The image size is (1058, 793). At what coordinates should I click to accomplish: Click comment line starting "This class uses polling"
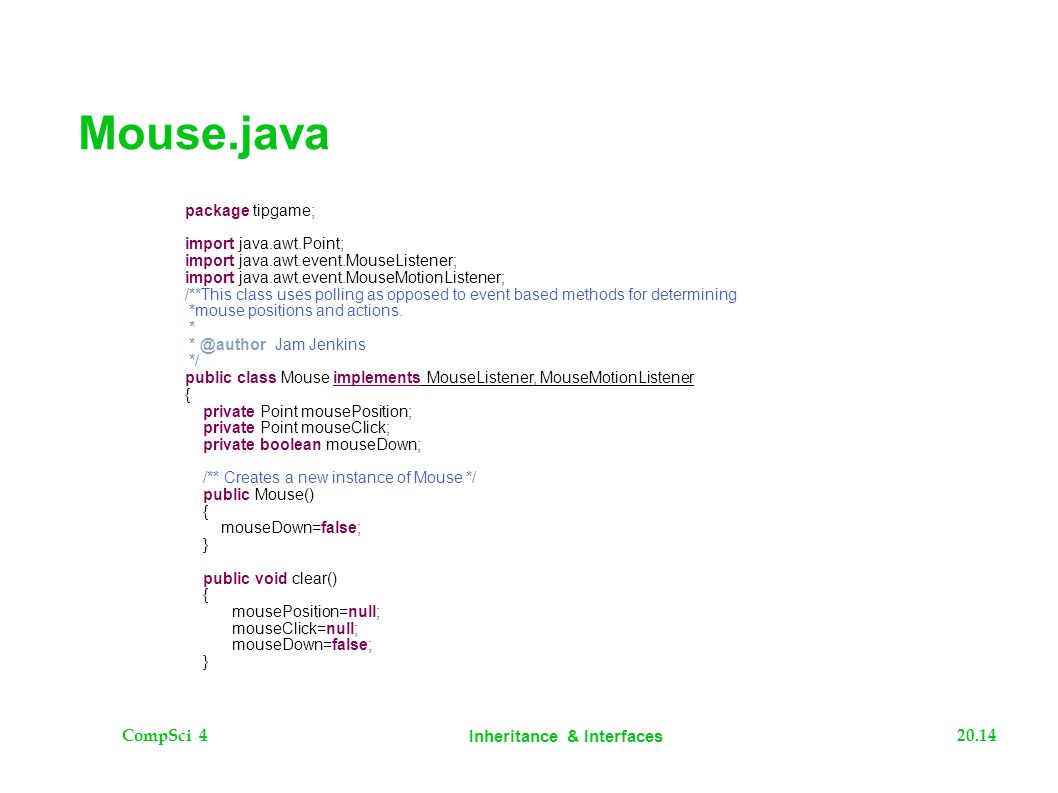(461, 294)
